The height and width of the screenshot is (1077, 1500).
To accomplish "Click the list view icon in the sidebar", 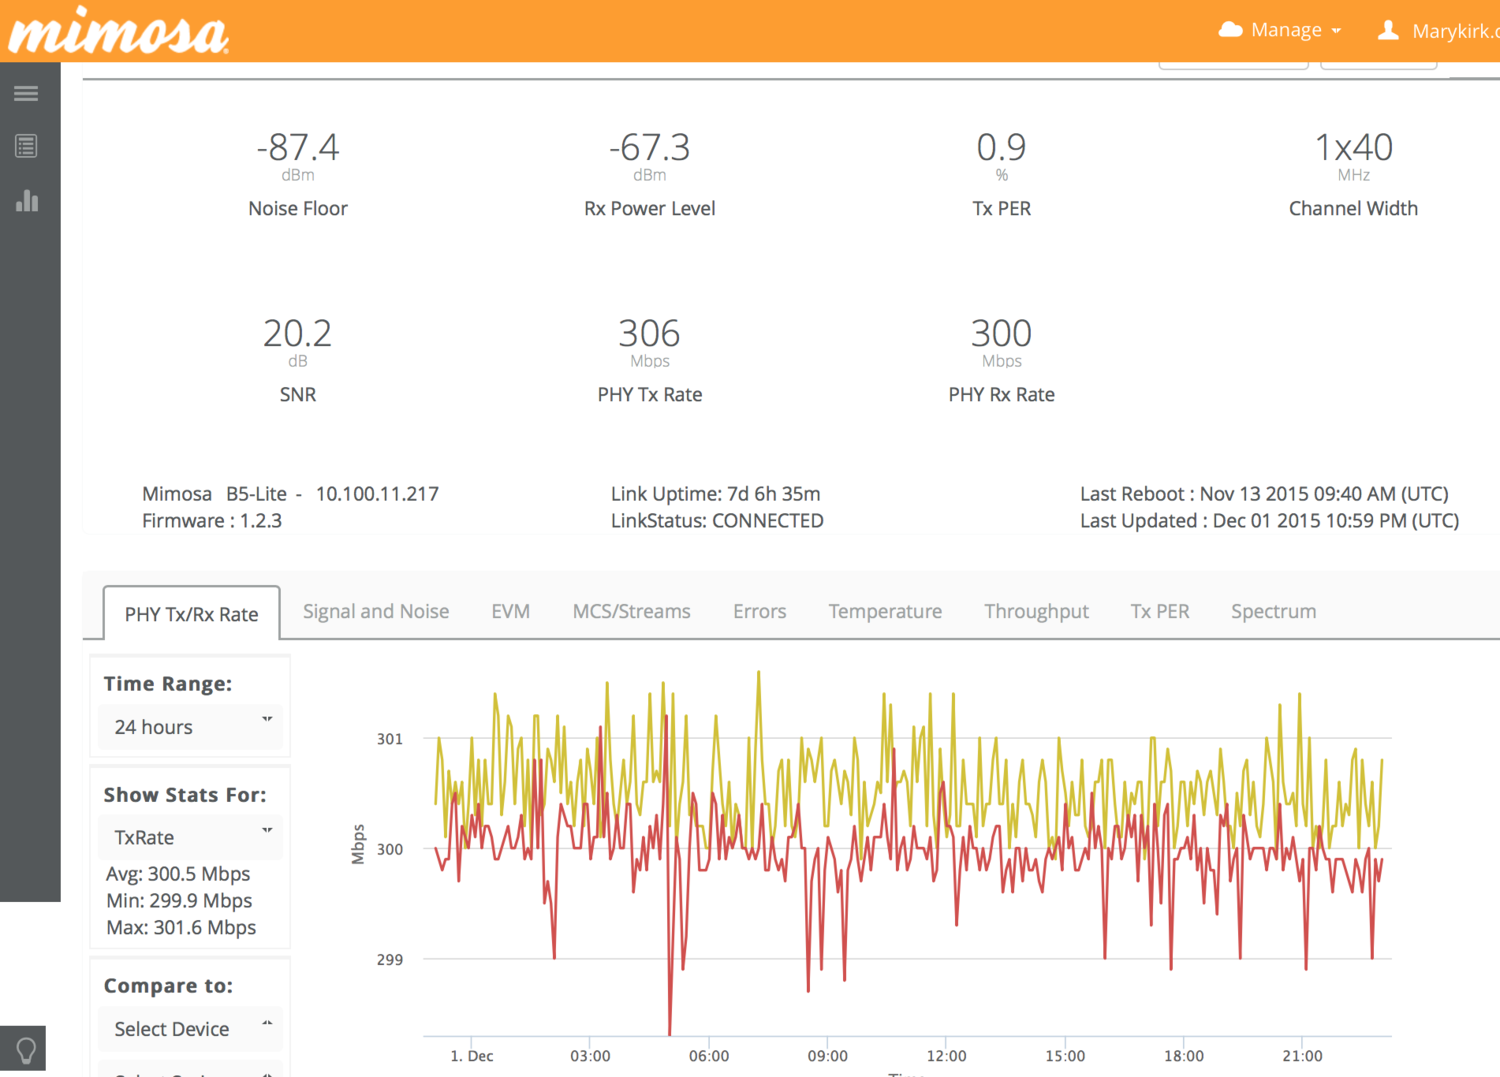I will pos(26,147).
